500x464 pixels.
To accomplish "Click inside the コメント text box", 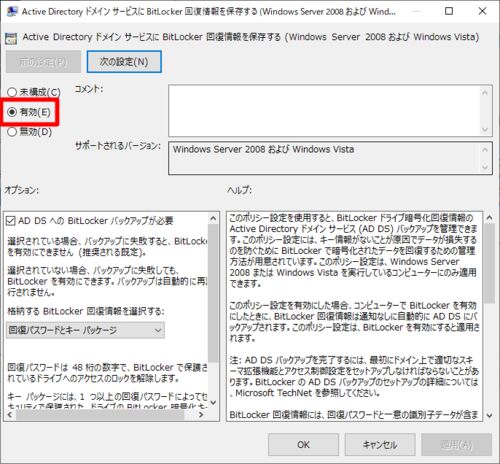I will pos(324,111).
